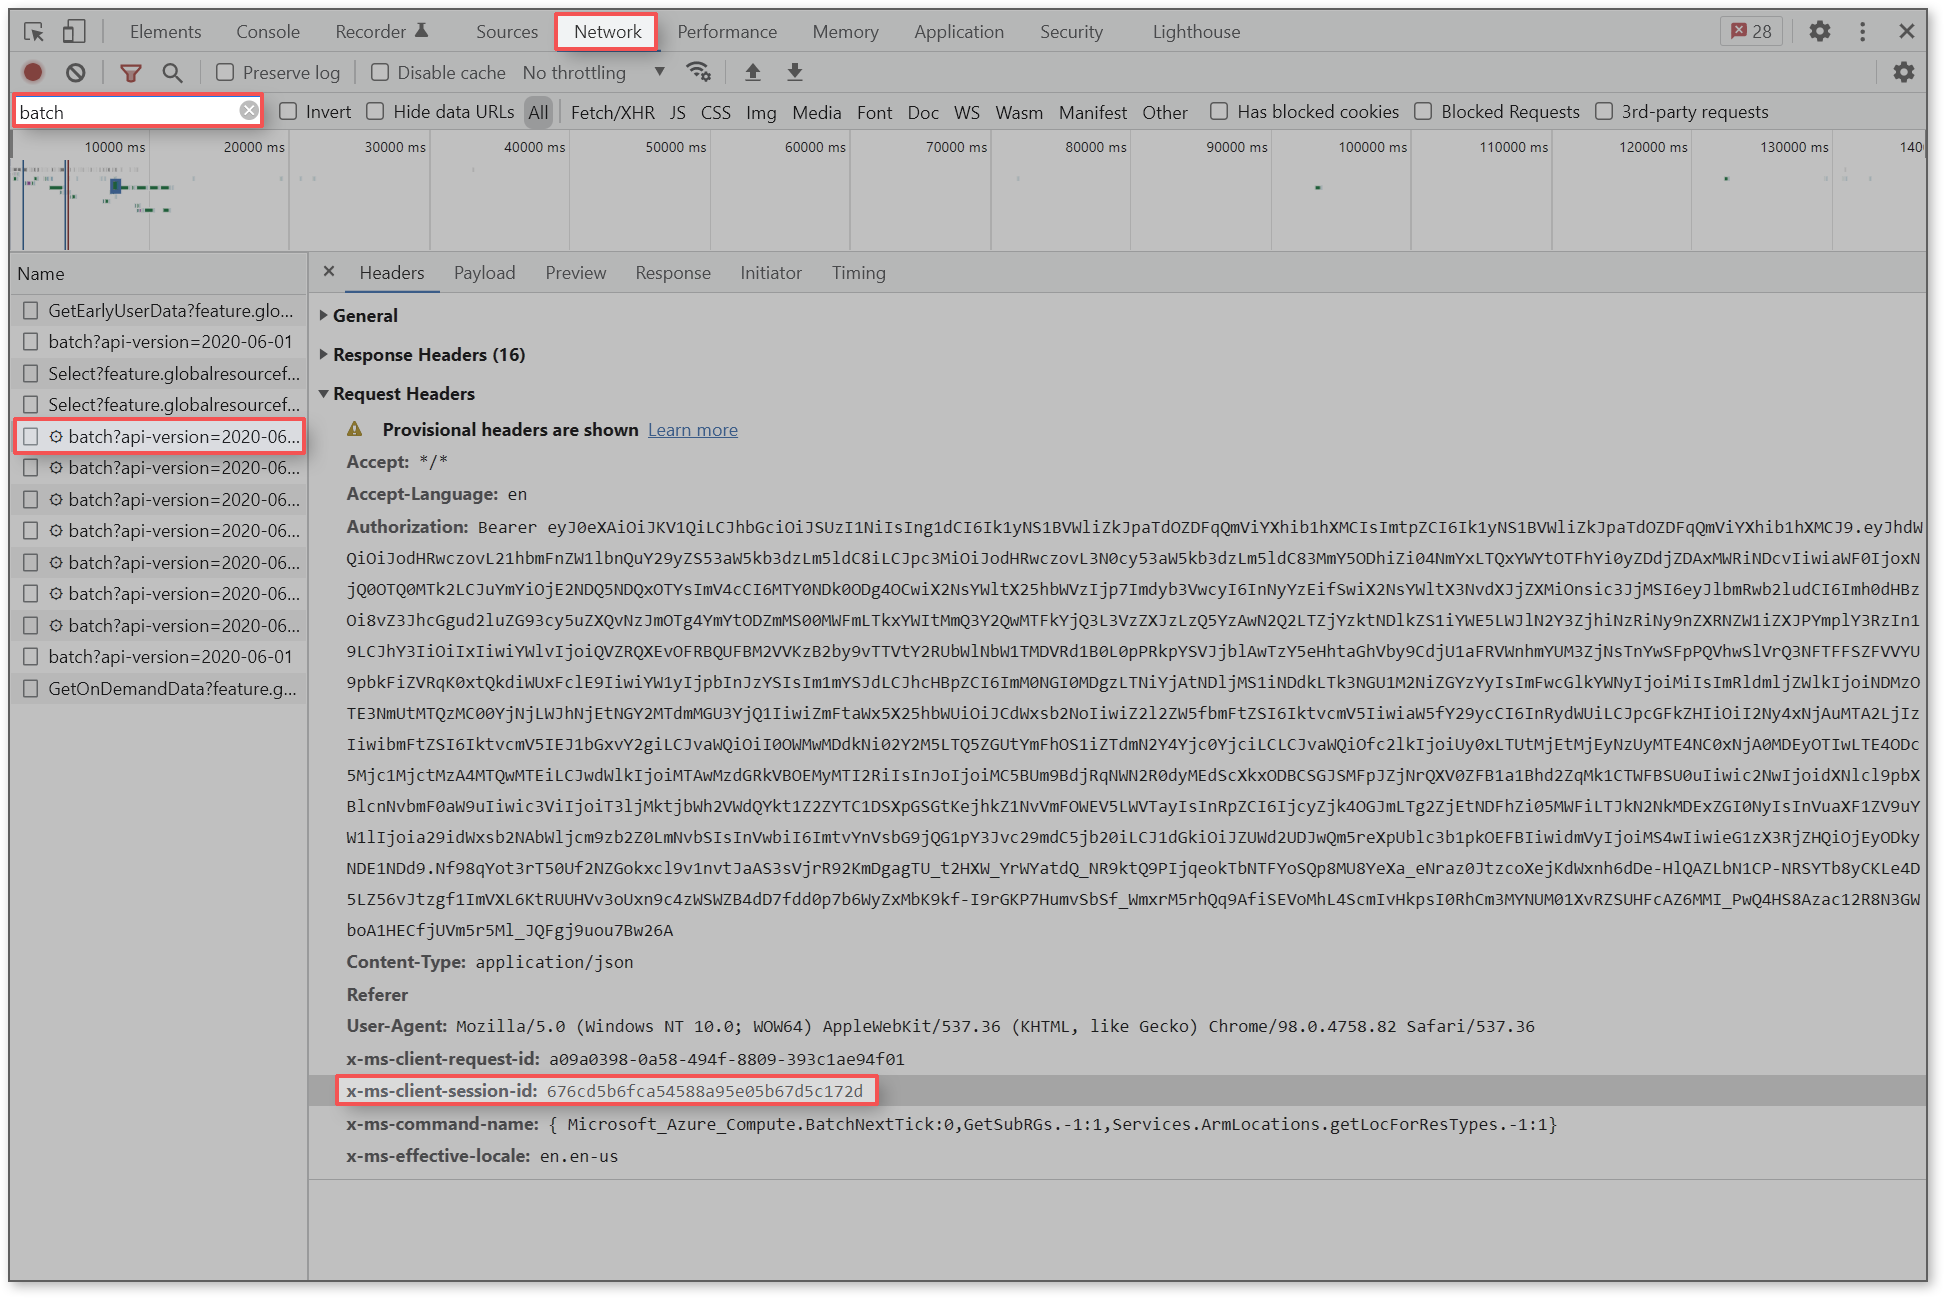Image resolution: width=1944 pixels, height=1298 pixels.
Task: Toggle the filter funnel icon
Action: click(x=130, y=72)
